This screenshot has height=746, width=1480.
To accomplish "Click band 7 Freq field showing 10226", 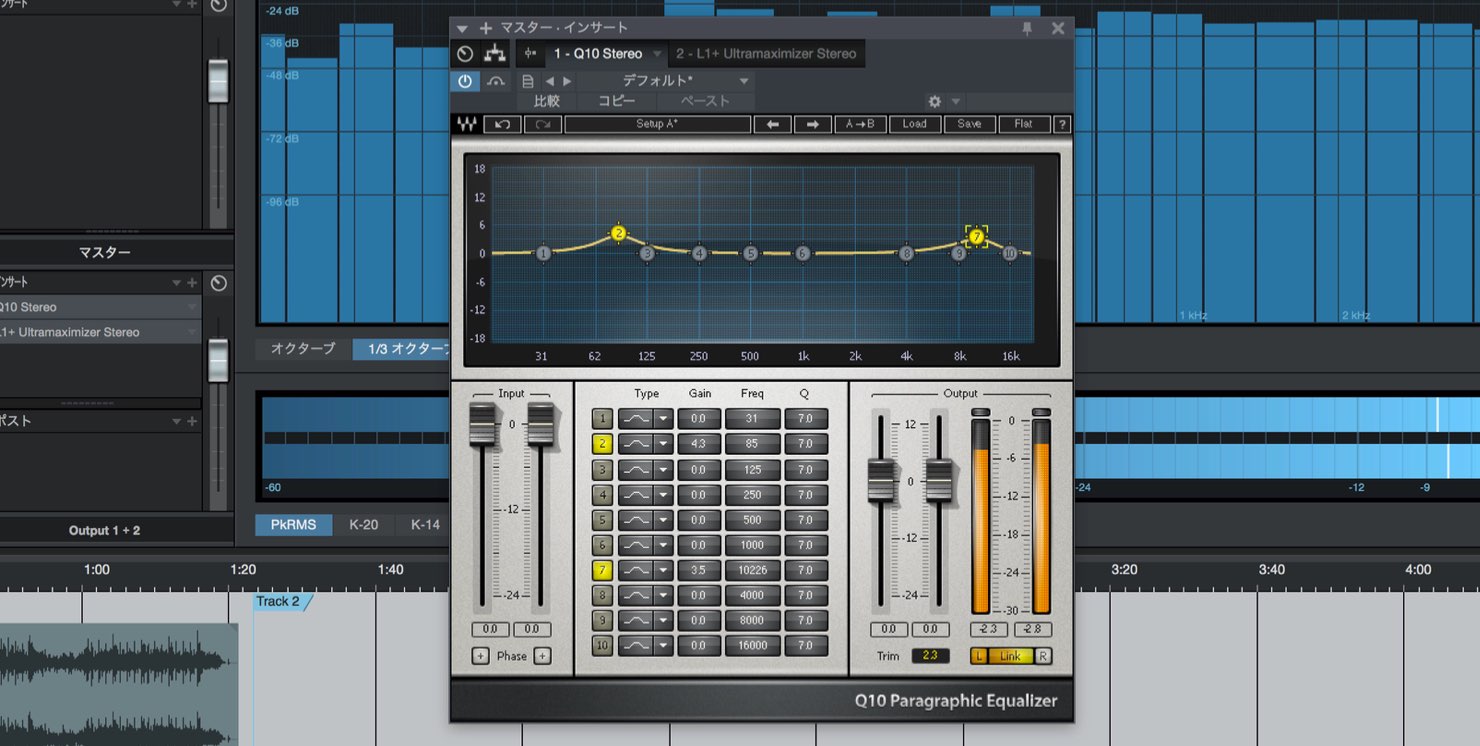I will [752, 570].
